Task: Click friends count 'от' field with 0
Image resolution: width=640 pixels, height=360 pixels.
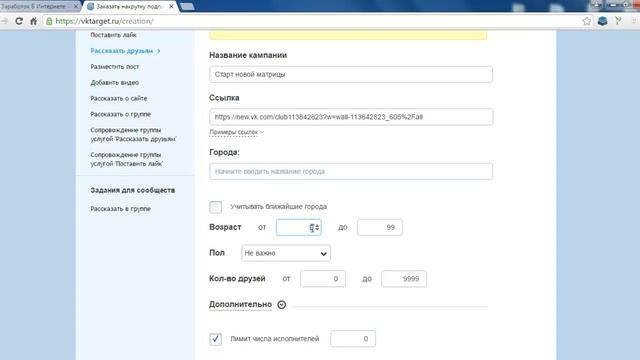Action: coord(322,279)
